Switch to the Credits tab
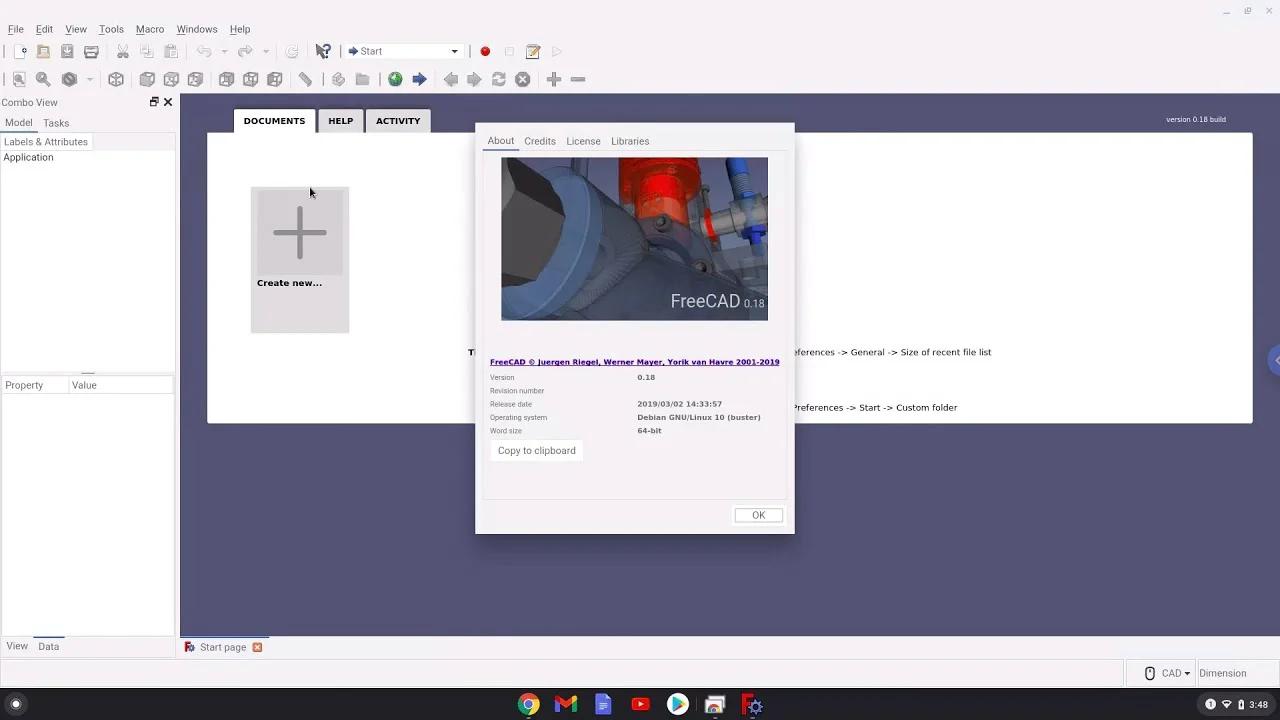This screenshot has height=720, width=1280. [540, 141]
